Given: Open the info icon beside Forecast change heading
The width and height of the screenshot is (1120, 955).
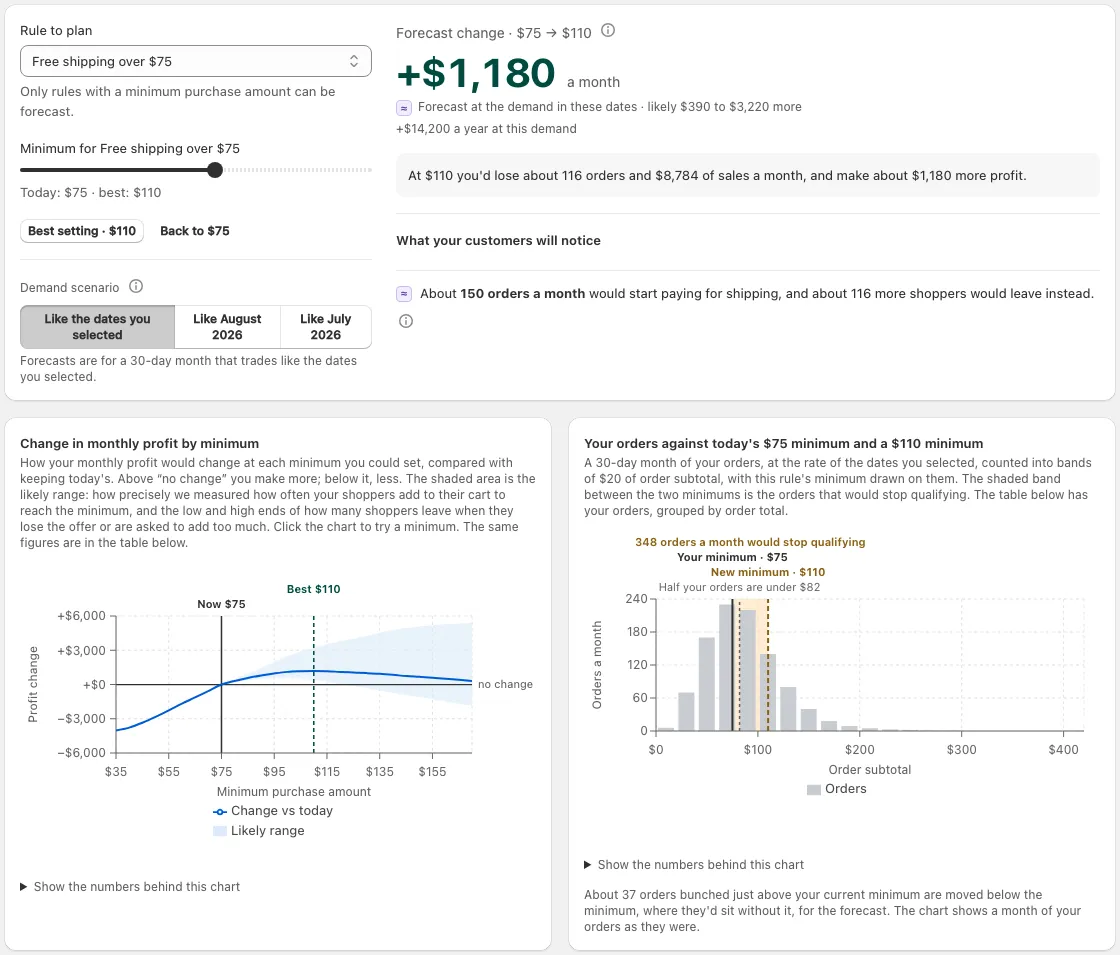Looking at the screenshot, I should pyautogui.click(x=608, y=31).
